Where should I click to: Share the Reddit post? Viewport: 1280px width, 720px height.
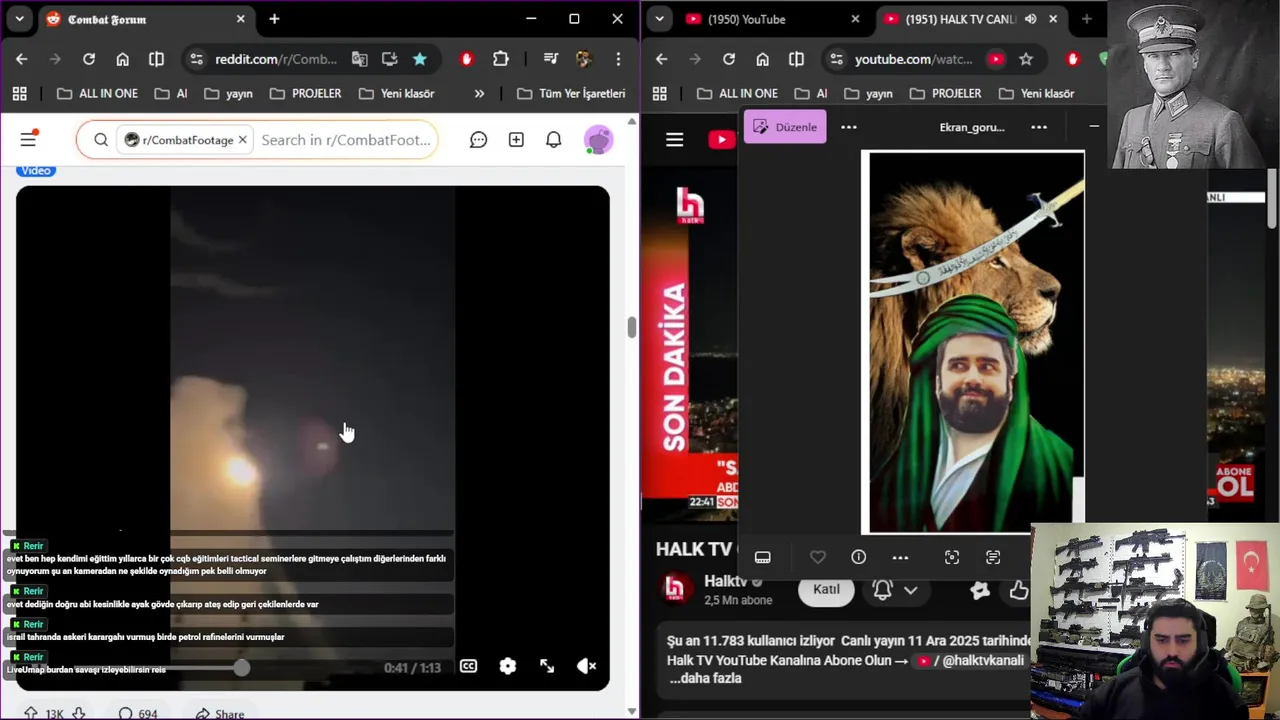(x=219, y=713)
